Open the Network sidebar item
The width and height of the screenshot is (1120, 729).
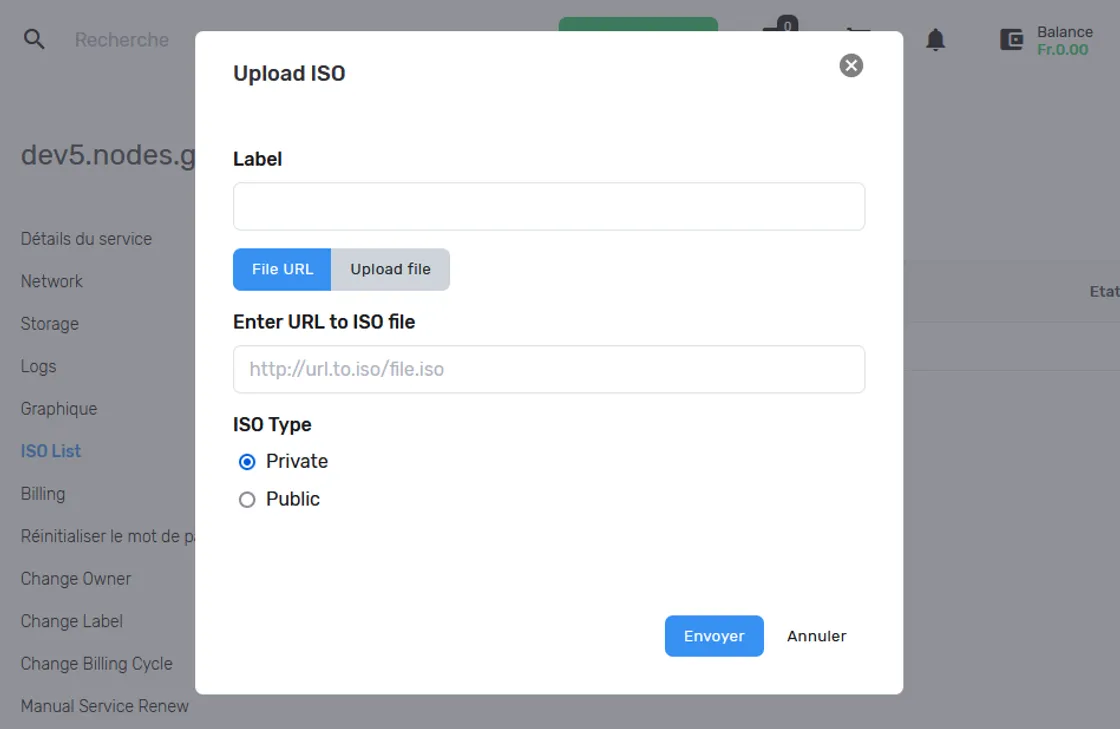pyautogui.click(x=51, y=281)
